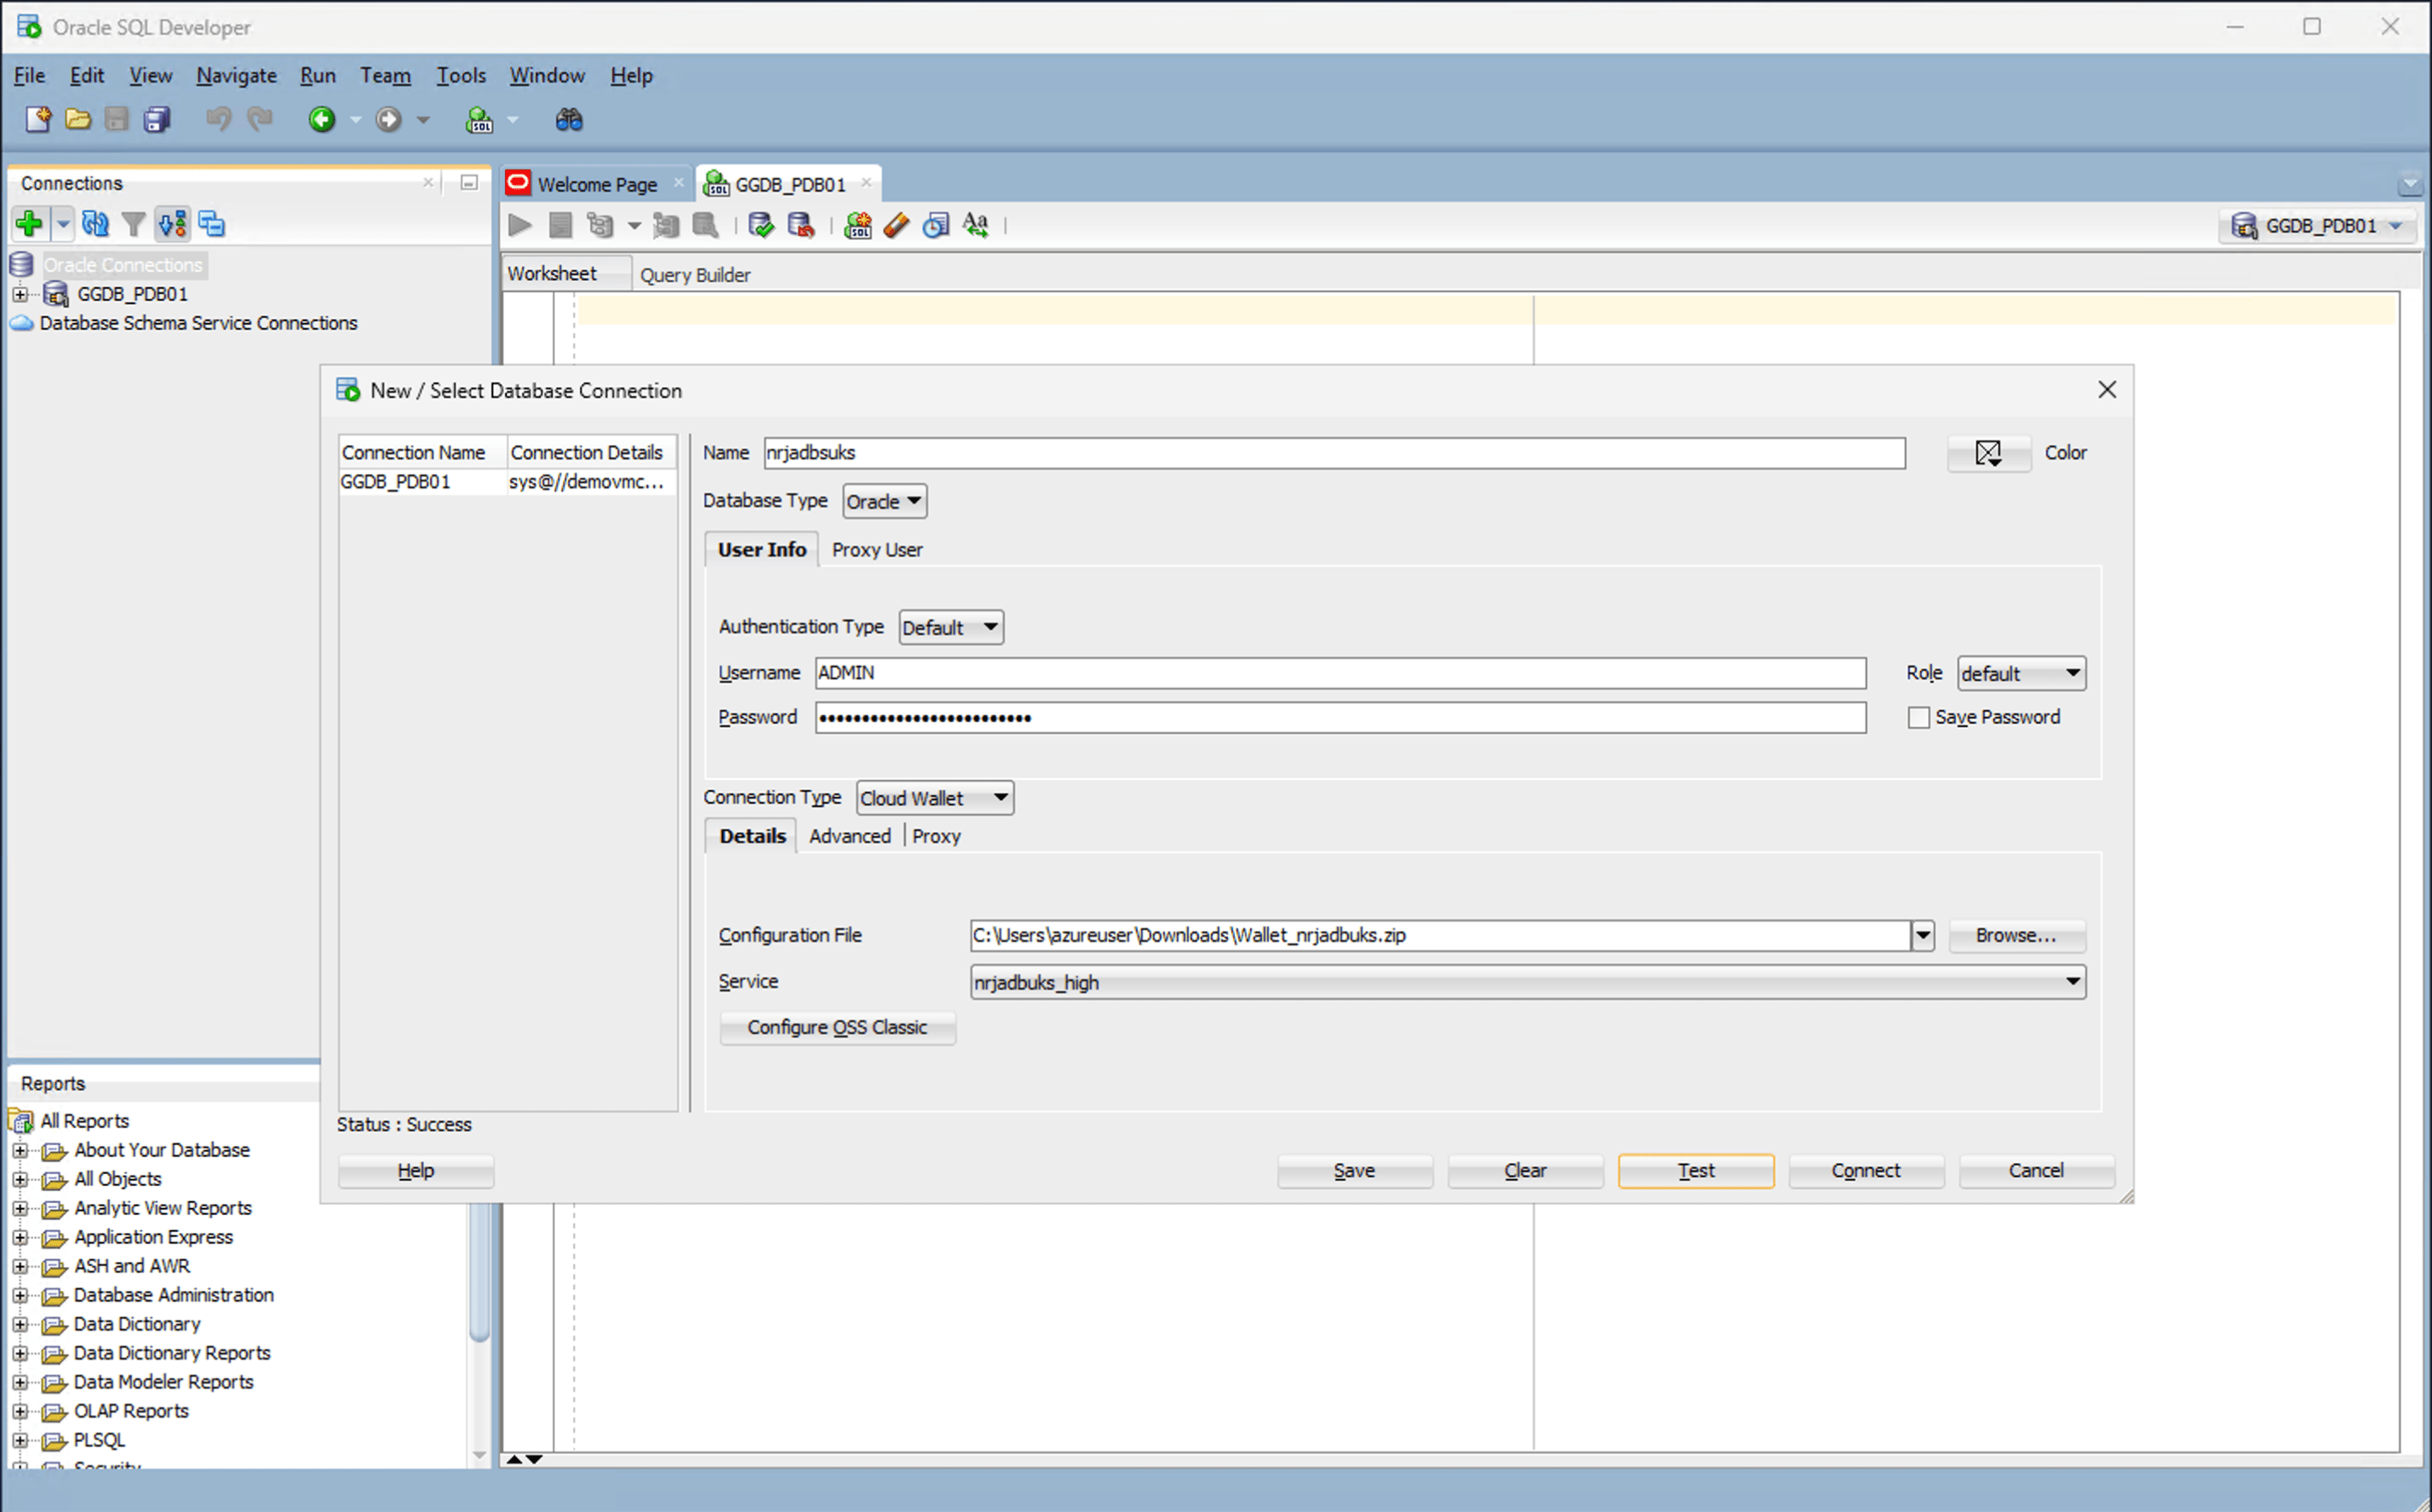Open the Advanced tab in connection details
Image resolution: width=2432 pixels, height=1512 pixels.
click(x=849, y=836)
